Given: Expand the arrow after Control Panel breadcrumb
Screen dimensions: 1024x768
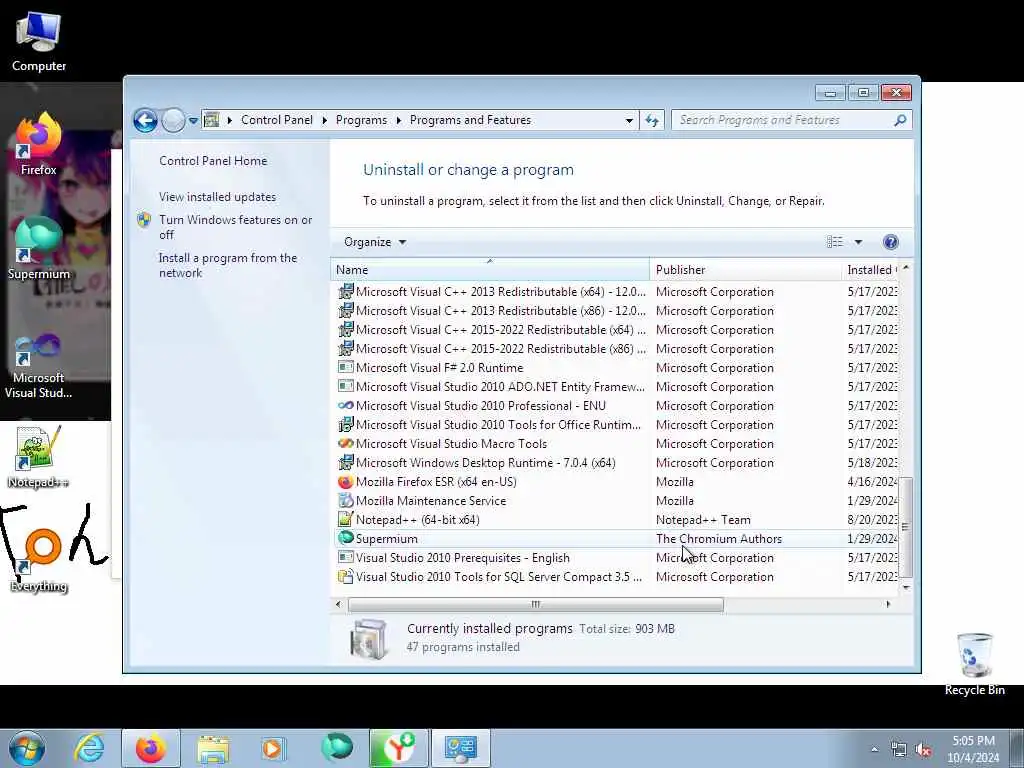Looking at the screenshot, I should point(325,121).
